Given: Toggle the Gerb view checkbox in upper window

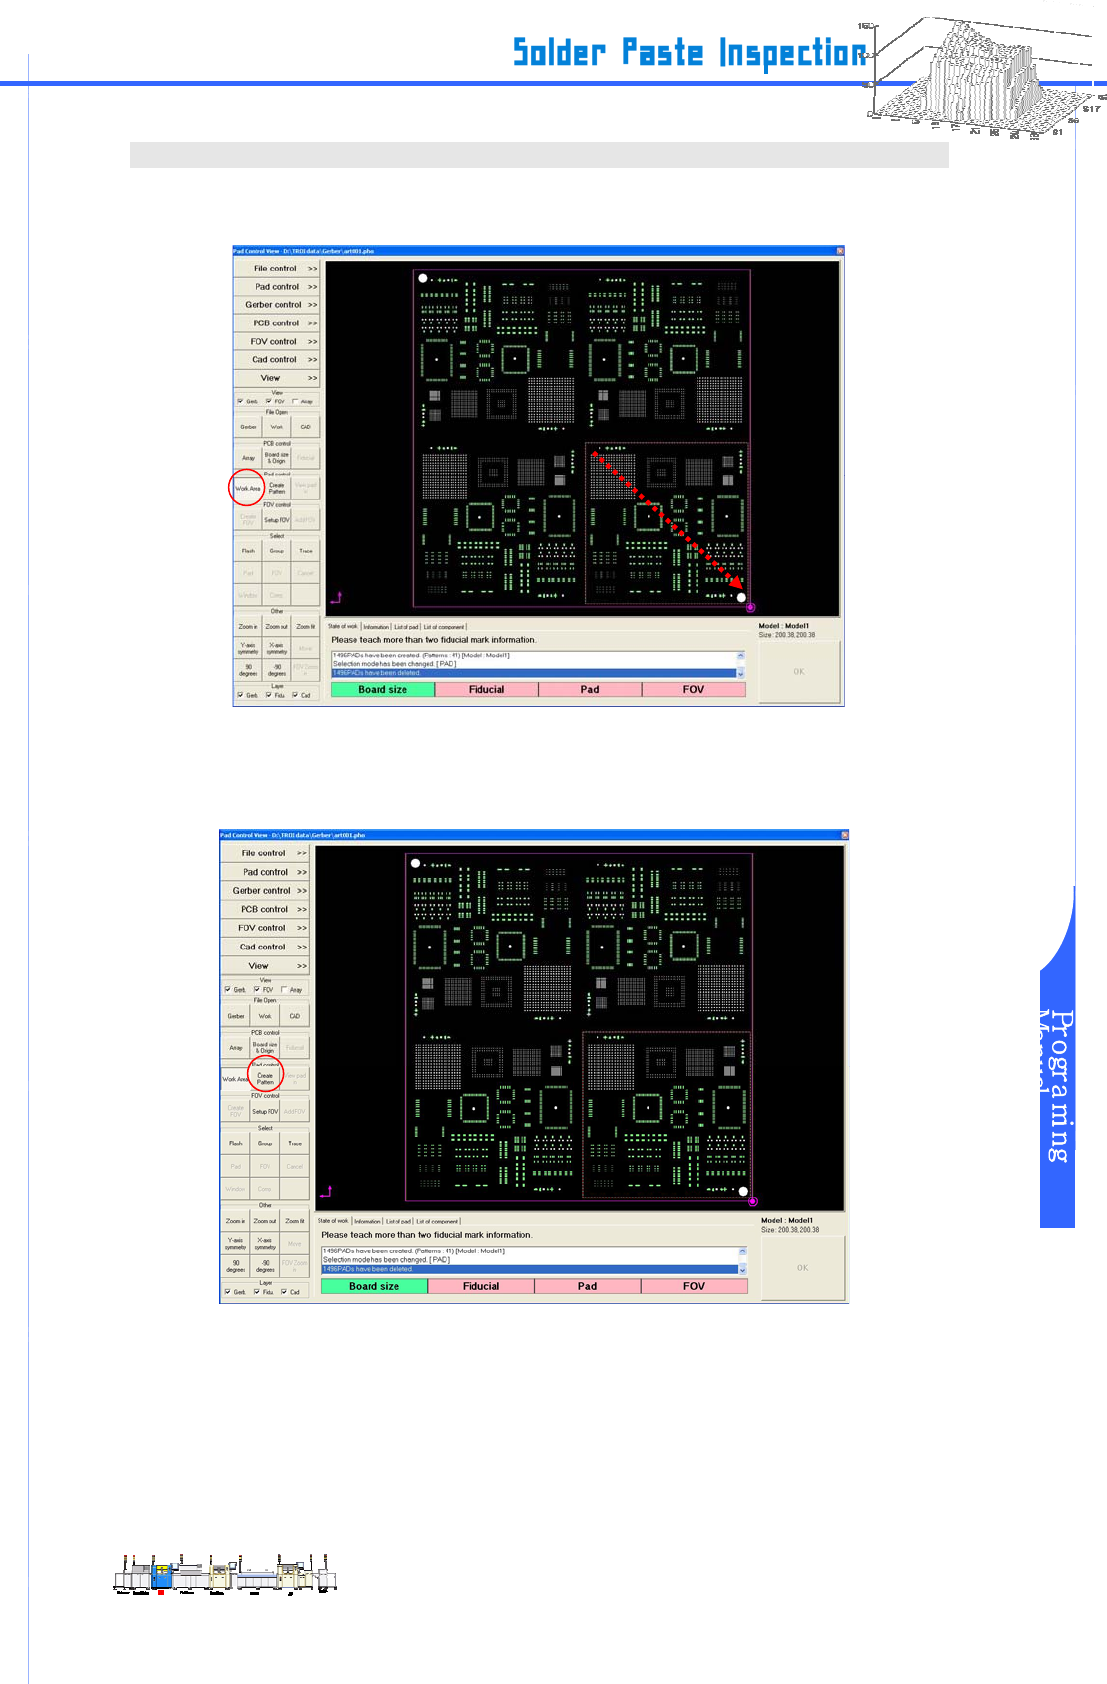Looking at the screenshot, I should 240,401.
